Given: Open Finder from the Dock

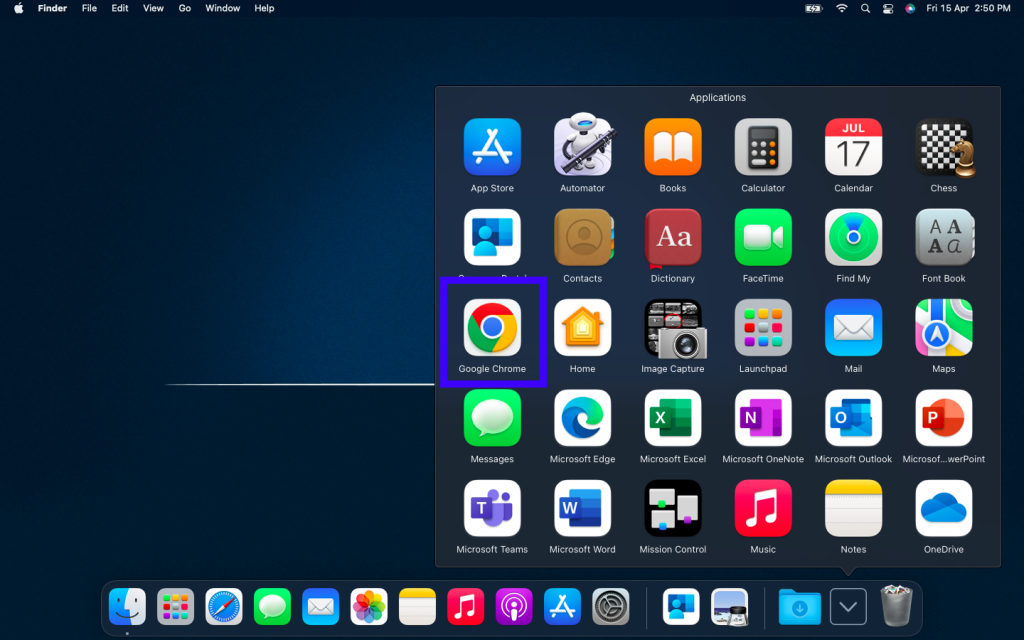Looking at the screenshot, I should 127,606.
